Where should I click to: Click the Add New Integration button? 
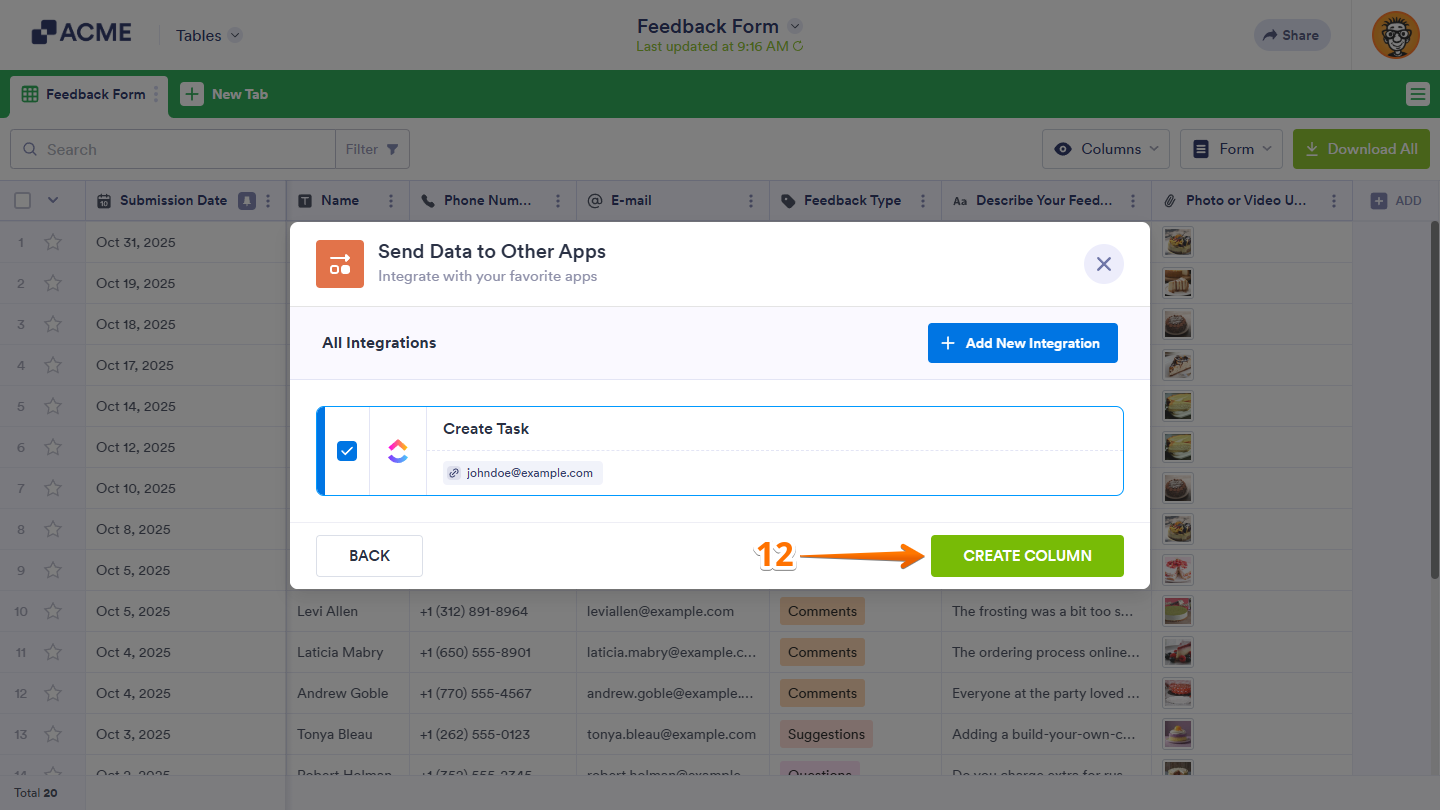(1022, 342)
